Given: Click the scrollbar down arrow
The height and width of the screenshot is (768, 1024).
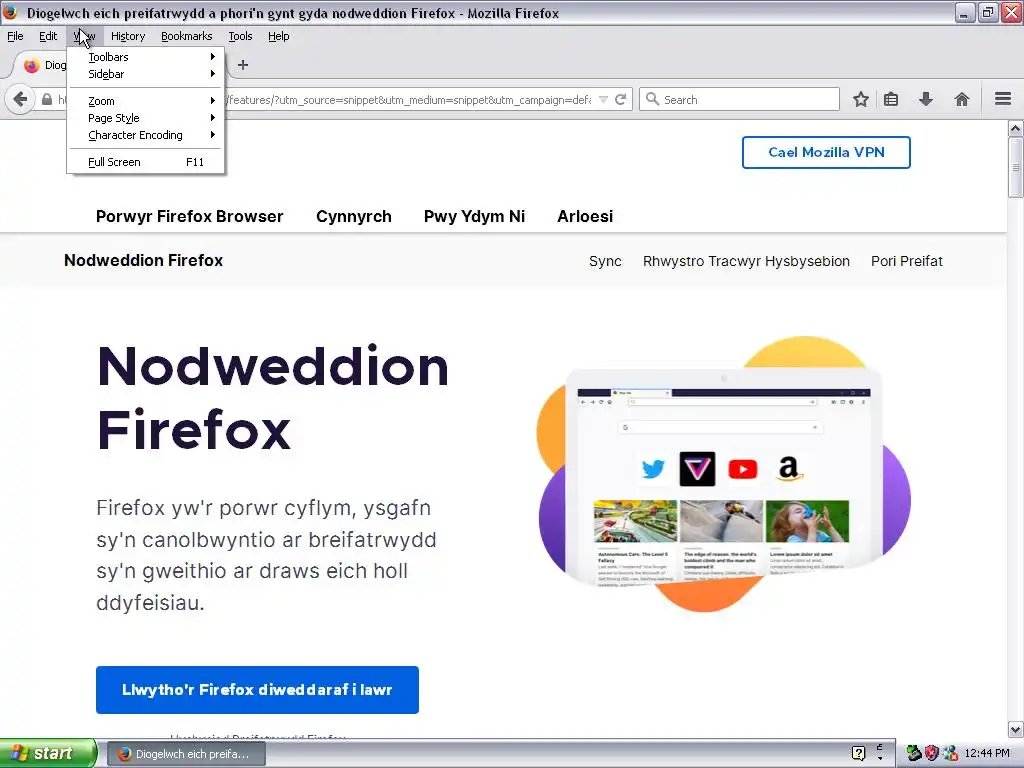Looking at the screenshot, I should 1015,729.
